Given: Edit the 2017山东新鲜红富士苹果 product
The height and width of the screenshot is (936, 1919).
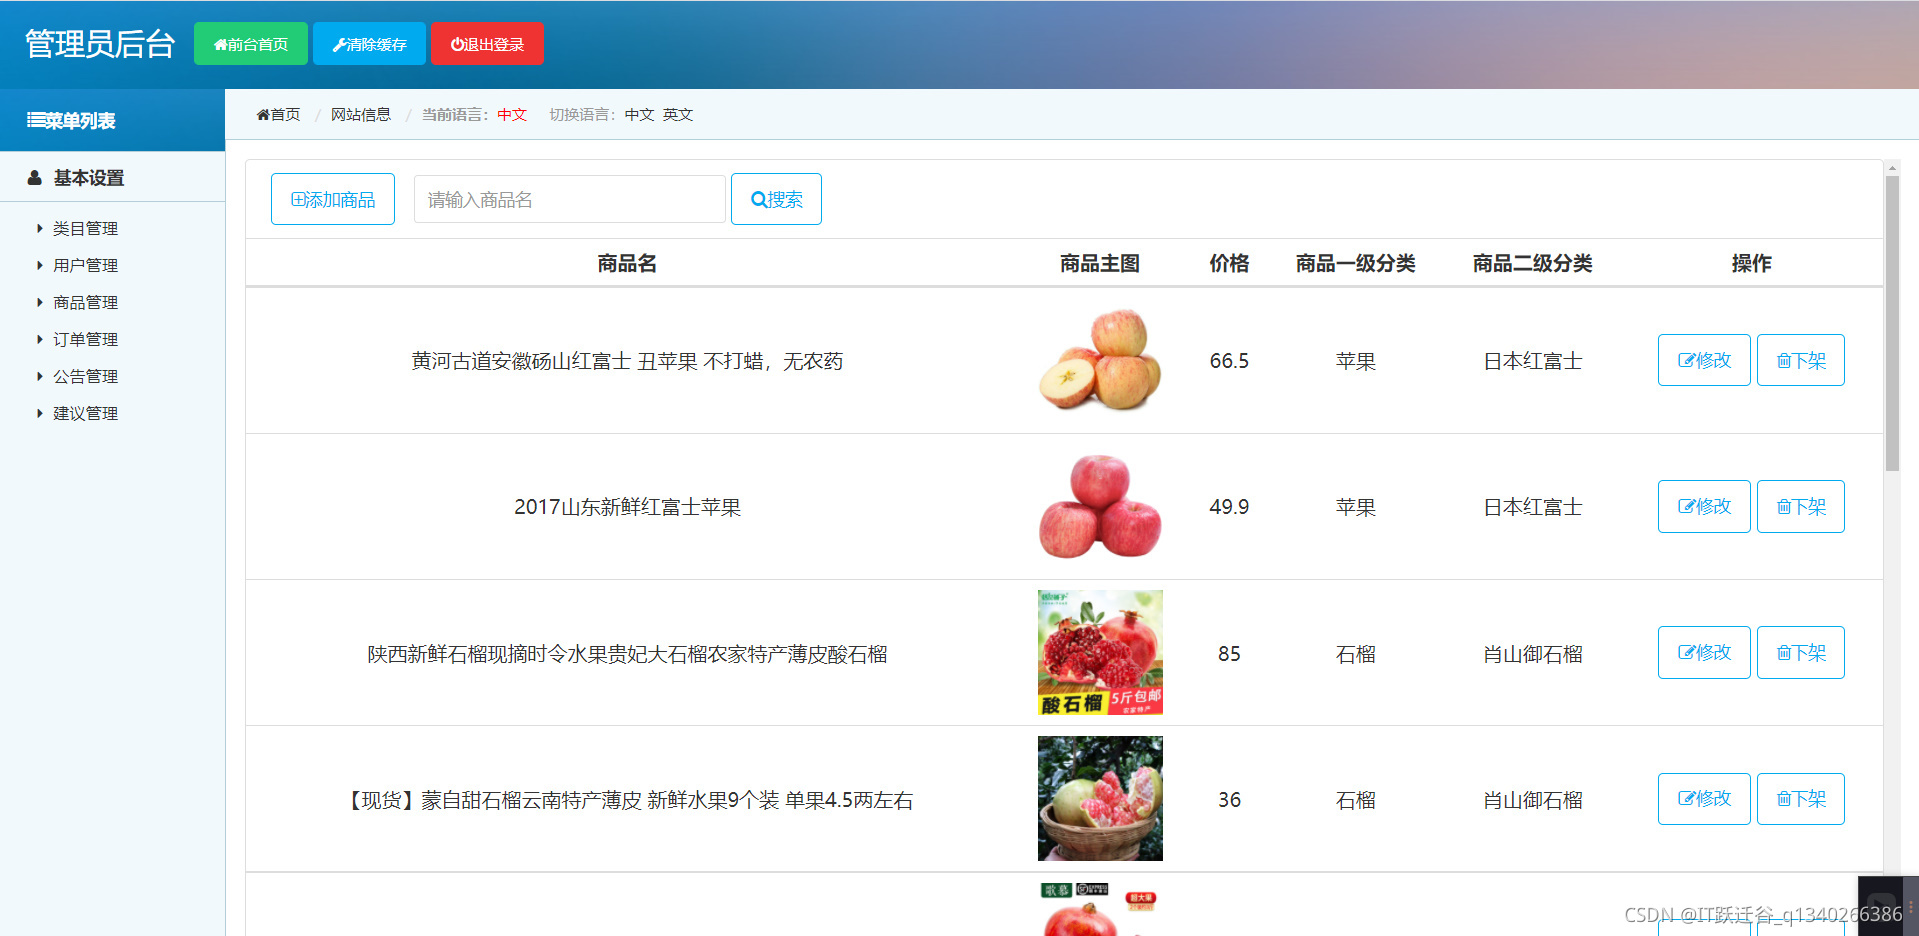Looking at the screenshot, I should coord(1704,506).
